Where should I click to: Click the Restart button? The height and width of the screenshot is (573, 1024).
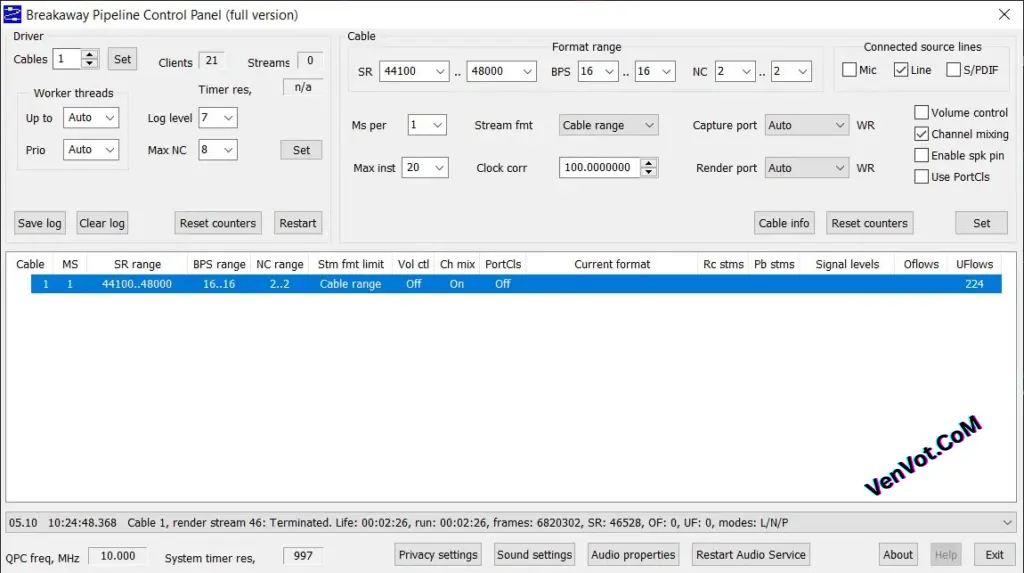[298, 223]
